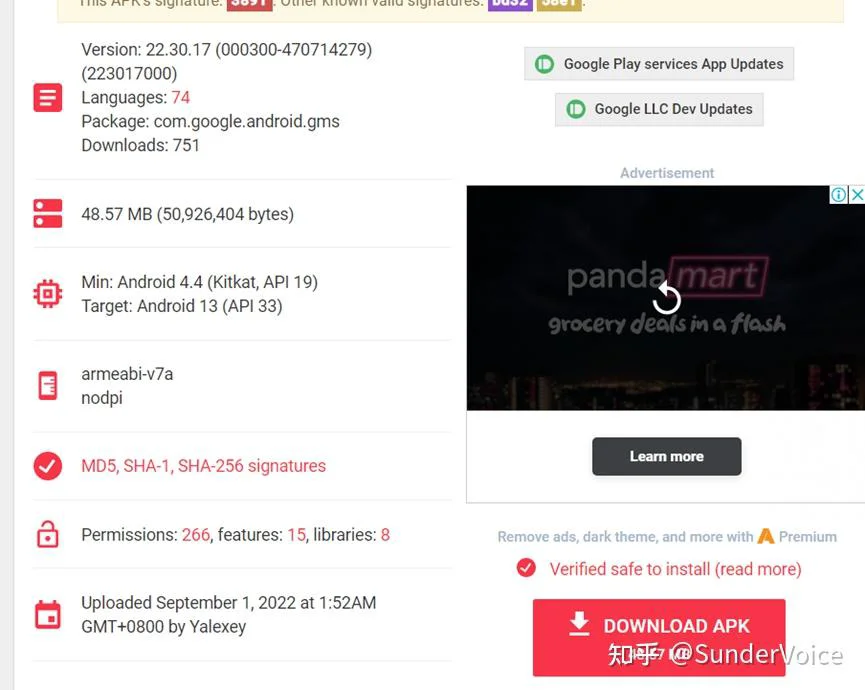Click the red document icon beside Version

(47, 98)
